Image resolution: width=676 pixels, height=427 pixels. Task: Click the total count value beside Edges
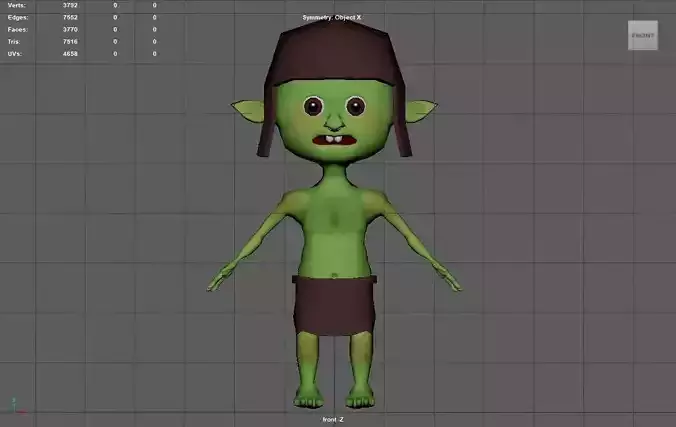tap(70, 18)
